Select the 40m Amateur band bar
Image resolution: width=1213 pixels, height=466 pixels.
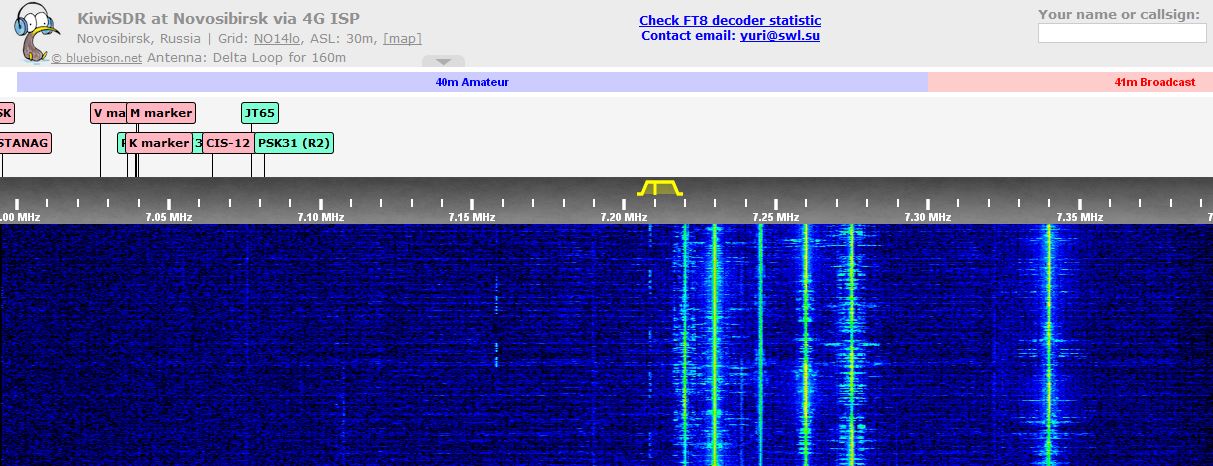click(472, 82)
